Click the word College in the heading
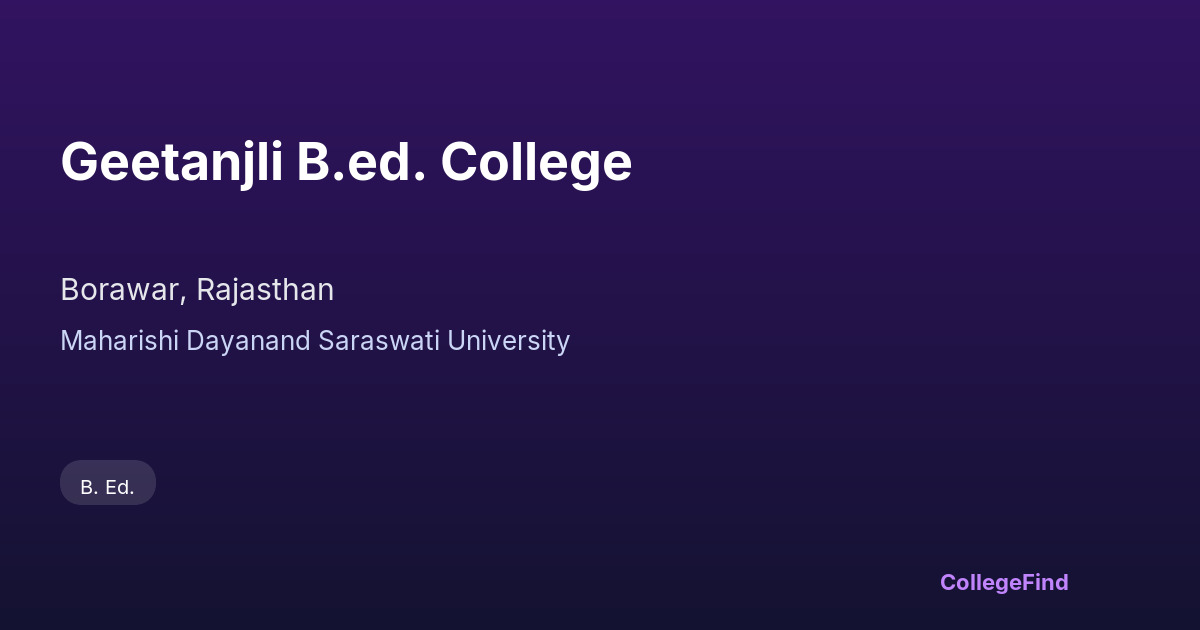The image size is (1200, 630). 536,162
